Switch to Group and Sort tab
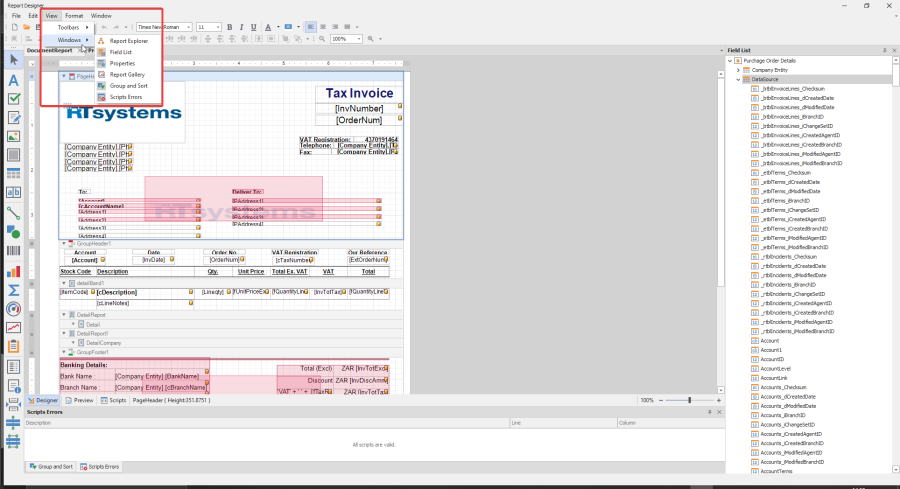Image resolution: width=900 pixels, height=489 pixels. pos(51,466)
